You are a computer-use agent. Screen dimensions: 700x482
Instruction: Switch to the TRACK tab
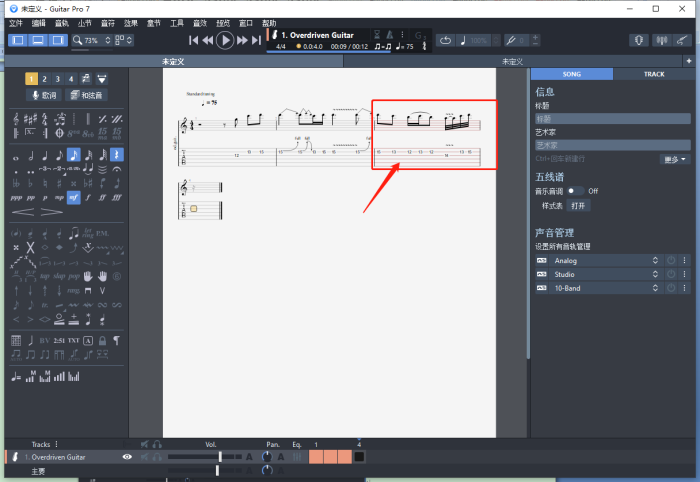coord(654,74)
